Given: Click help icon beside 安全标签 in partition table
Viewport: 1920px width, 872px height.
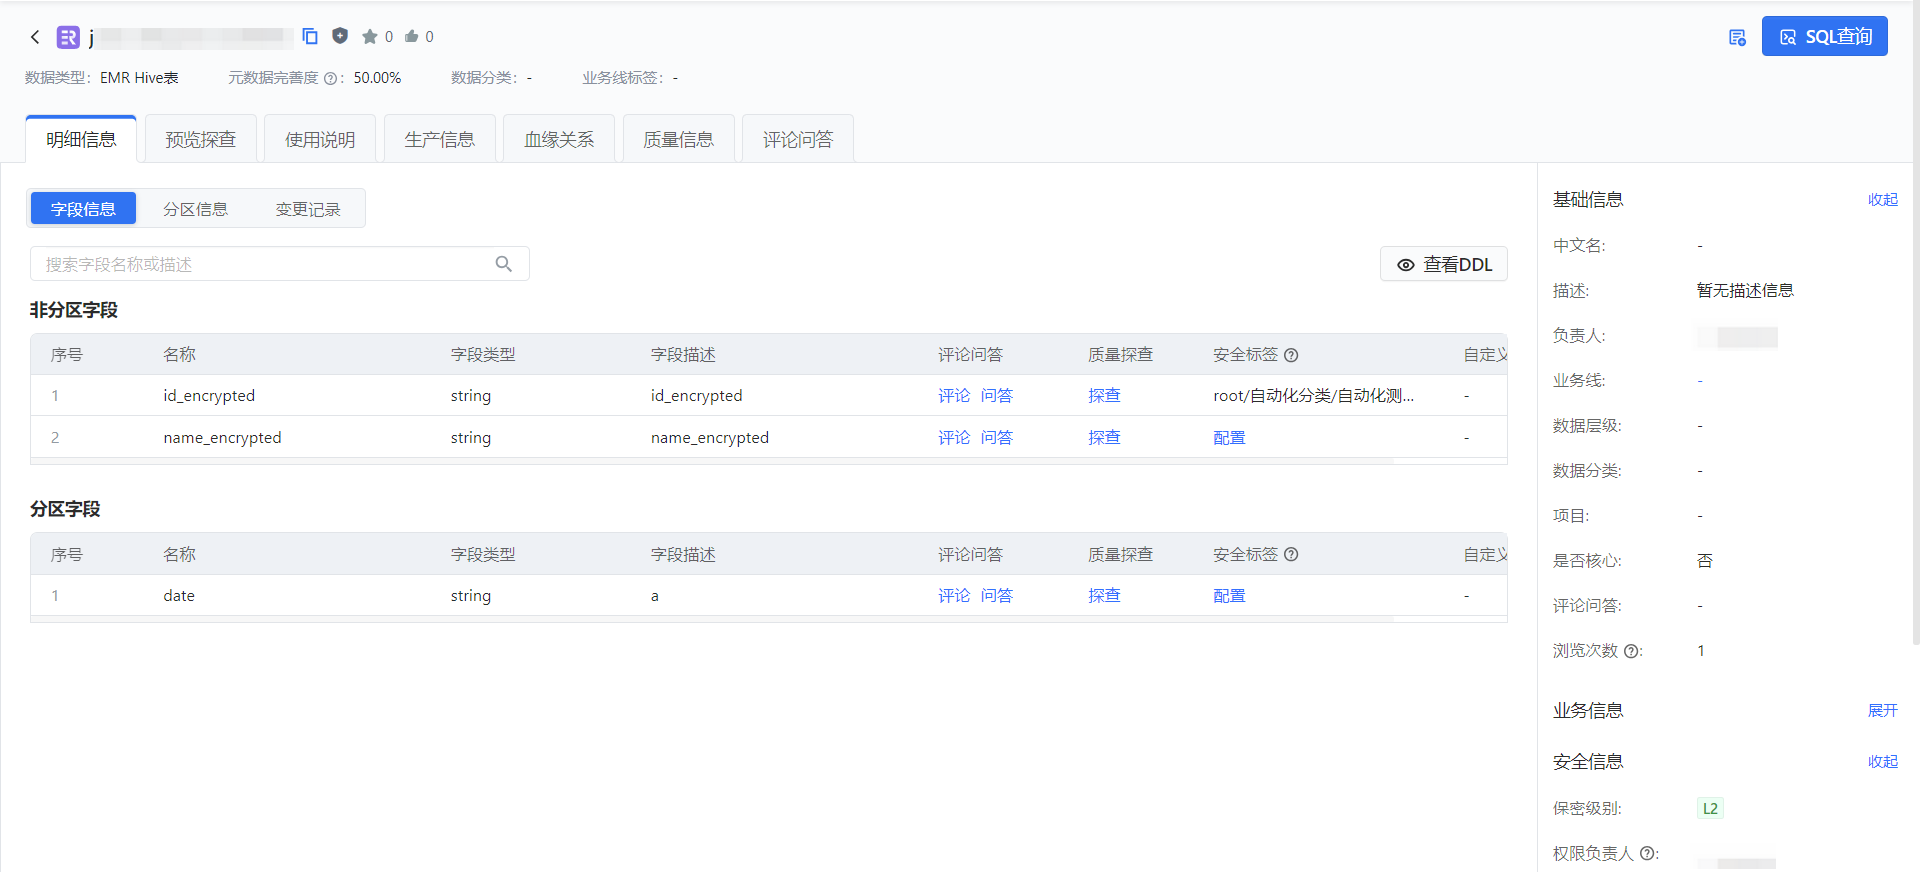Looking at the screenshot, I should [1291, 554].
